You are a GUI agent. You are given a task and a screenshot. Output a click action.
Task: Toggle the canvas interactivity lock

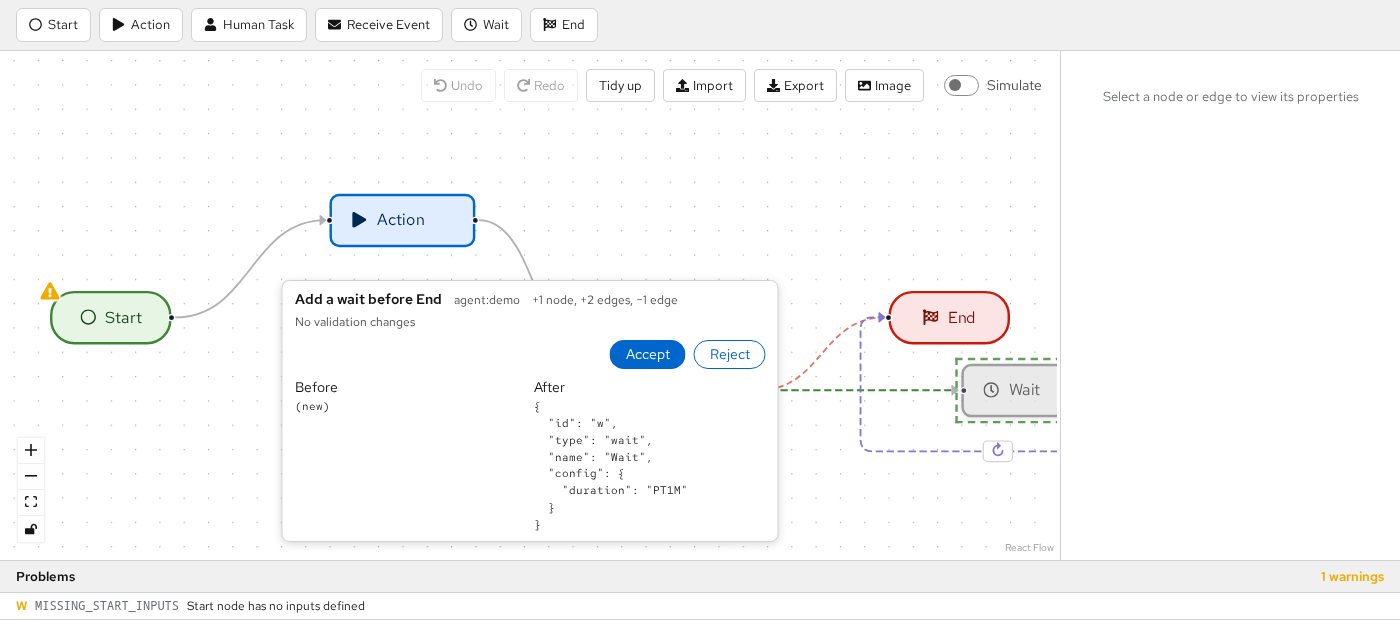click(x=31, y=528)
